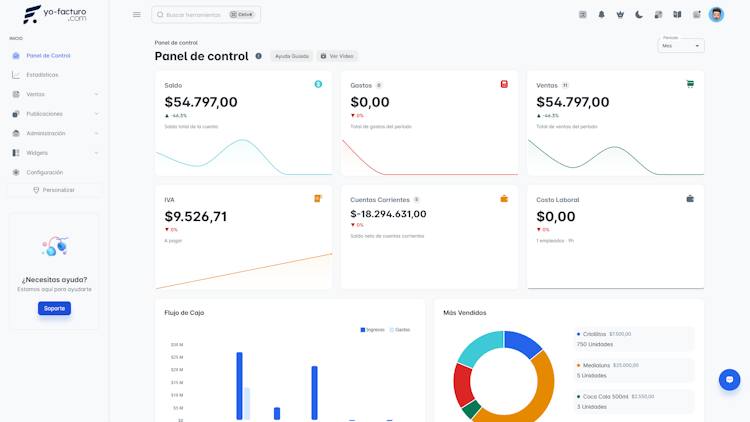Viewport: 750px width, 422px height.
Task: Open the user avatar profile menu
Action: tap(716, 15)
